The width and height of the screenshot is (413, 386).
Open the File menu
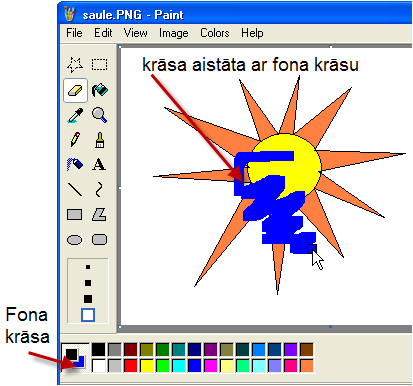(74, 33)
